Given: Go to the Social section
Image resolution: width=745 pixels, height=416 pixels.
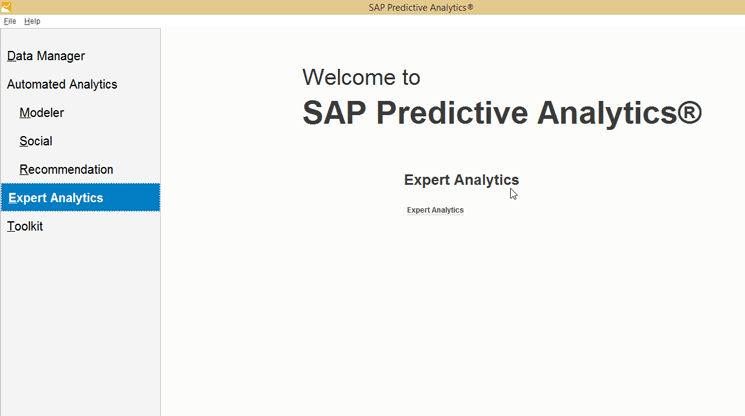Looking at the screenshot, I should pos(36,141).
